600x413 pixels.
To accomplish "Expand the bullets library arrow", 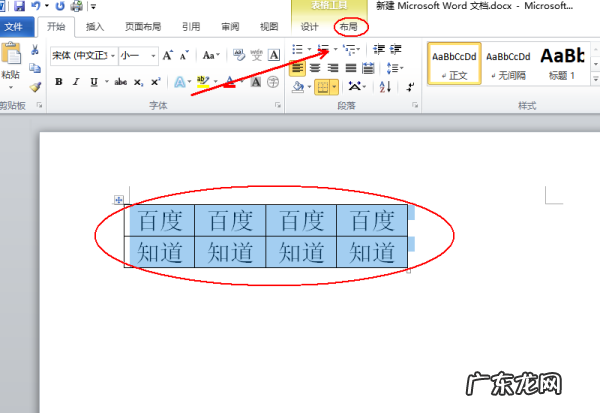I will tap(309, 49).
